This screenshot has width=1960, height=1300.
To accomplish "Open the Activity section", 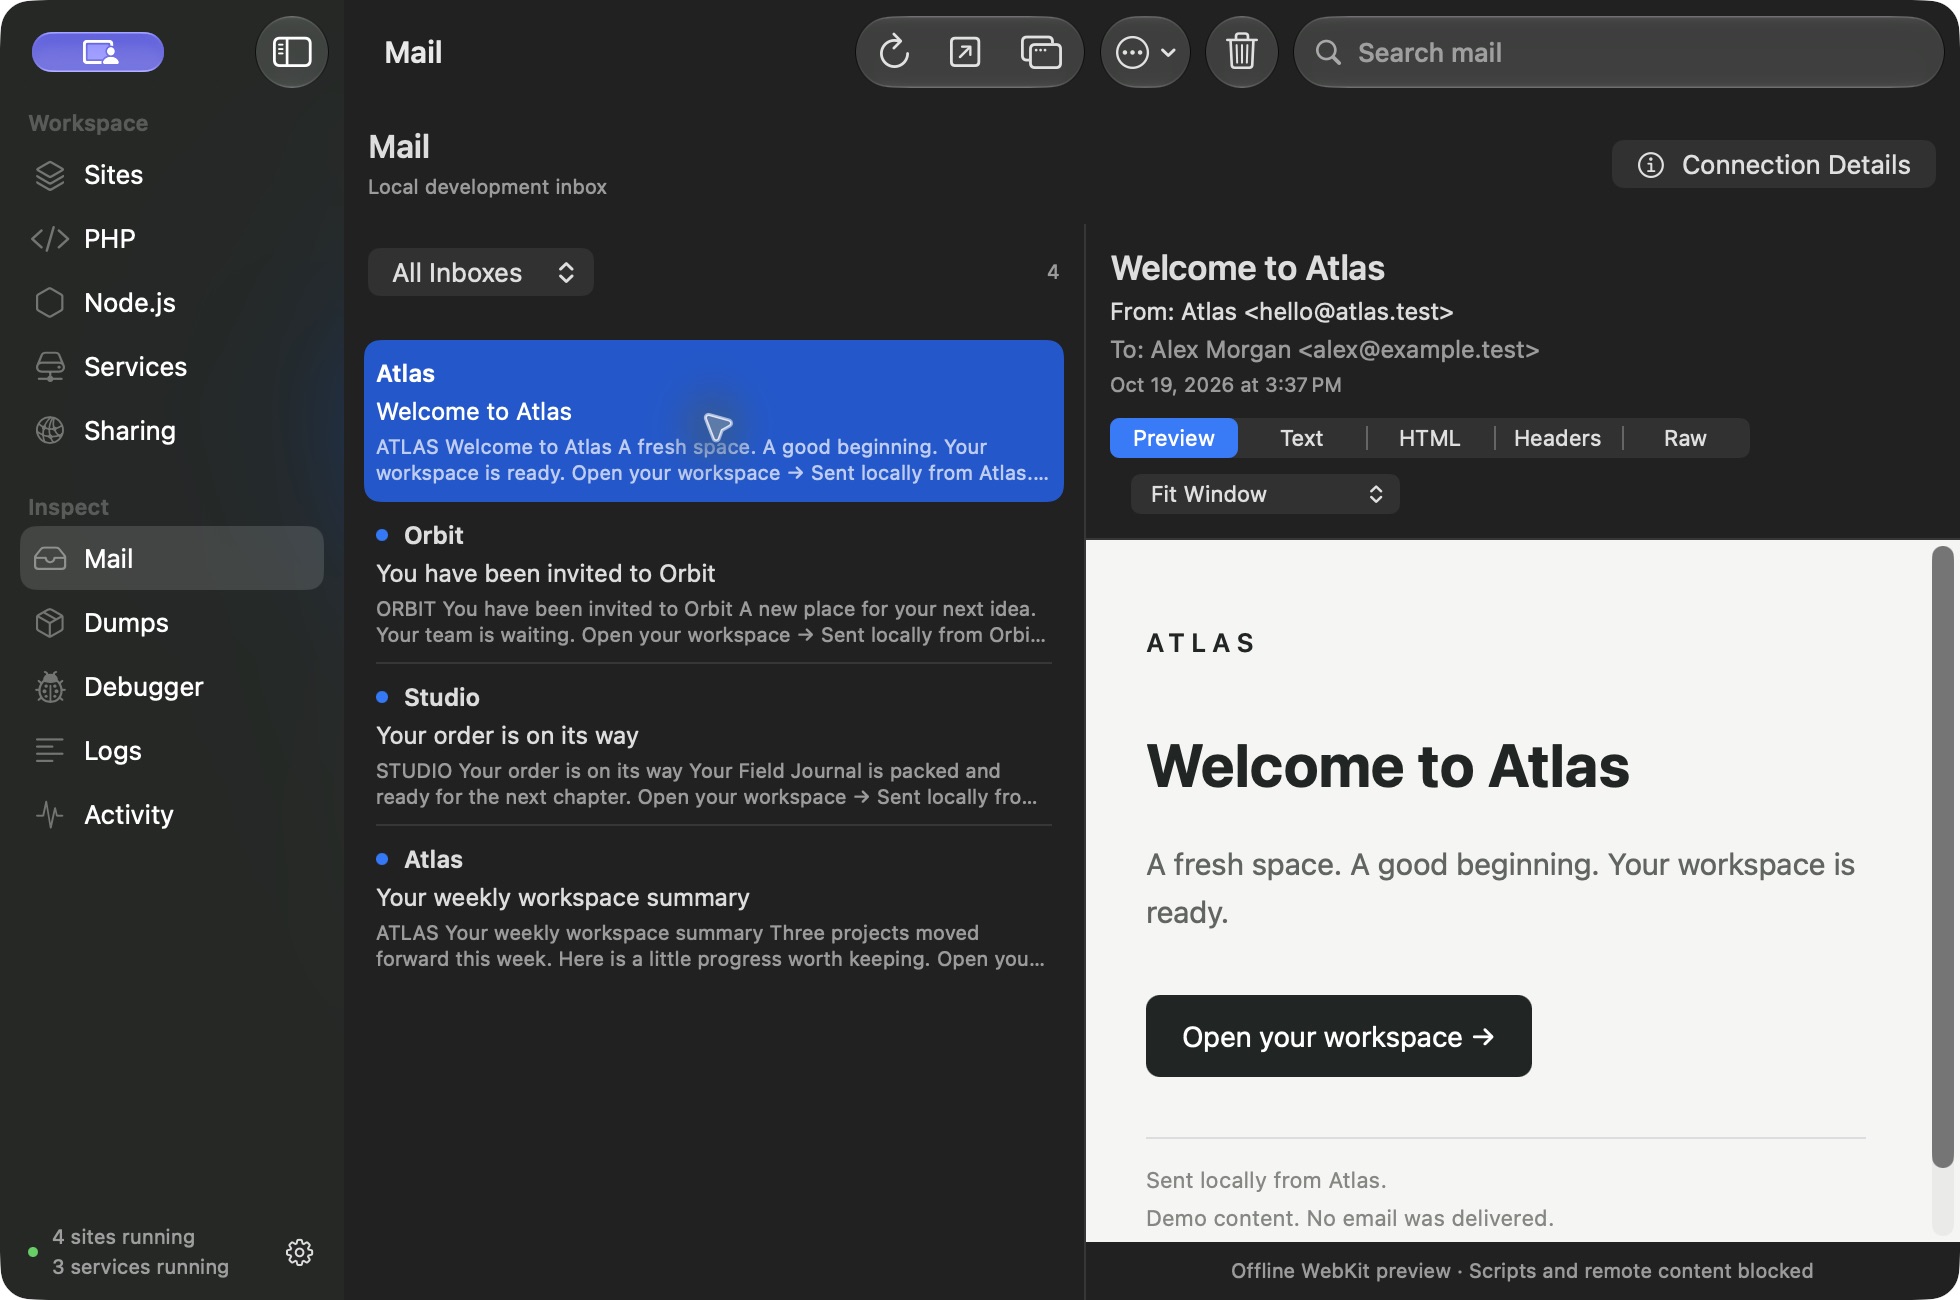I will (172, 815).
